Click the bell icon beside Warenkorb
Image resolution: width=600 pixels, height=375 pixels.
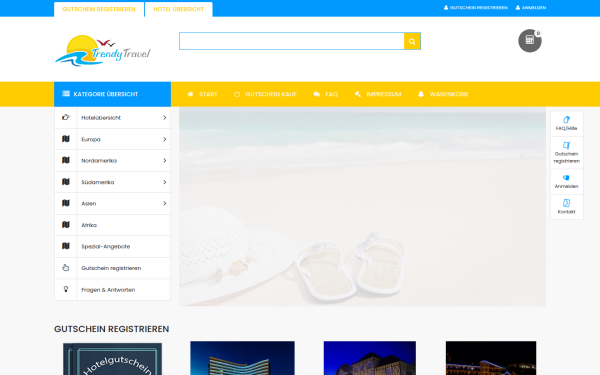(x=421, y=94)
